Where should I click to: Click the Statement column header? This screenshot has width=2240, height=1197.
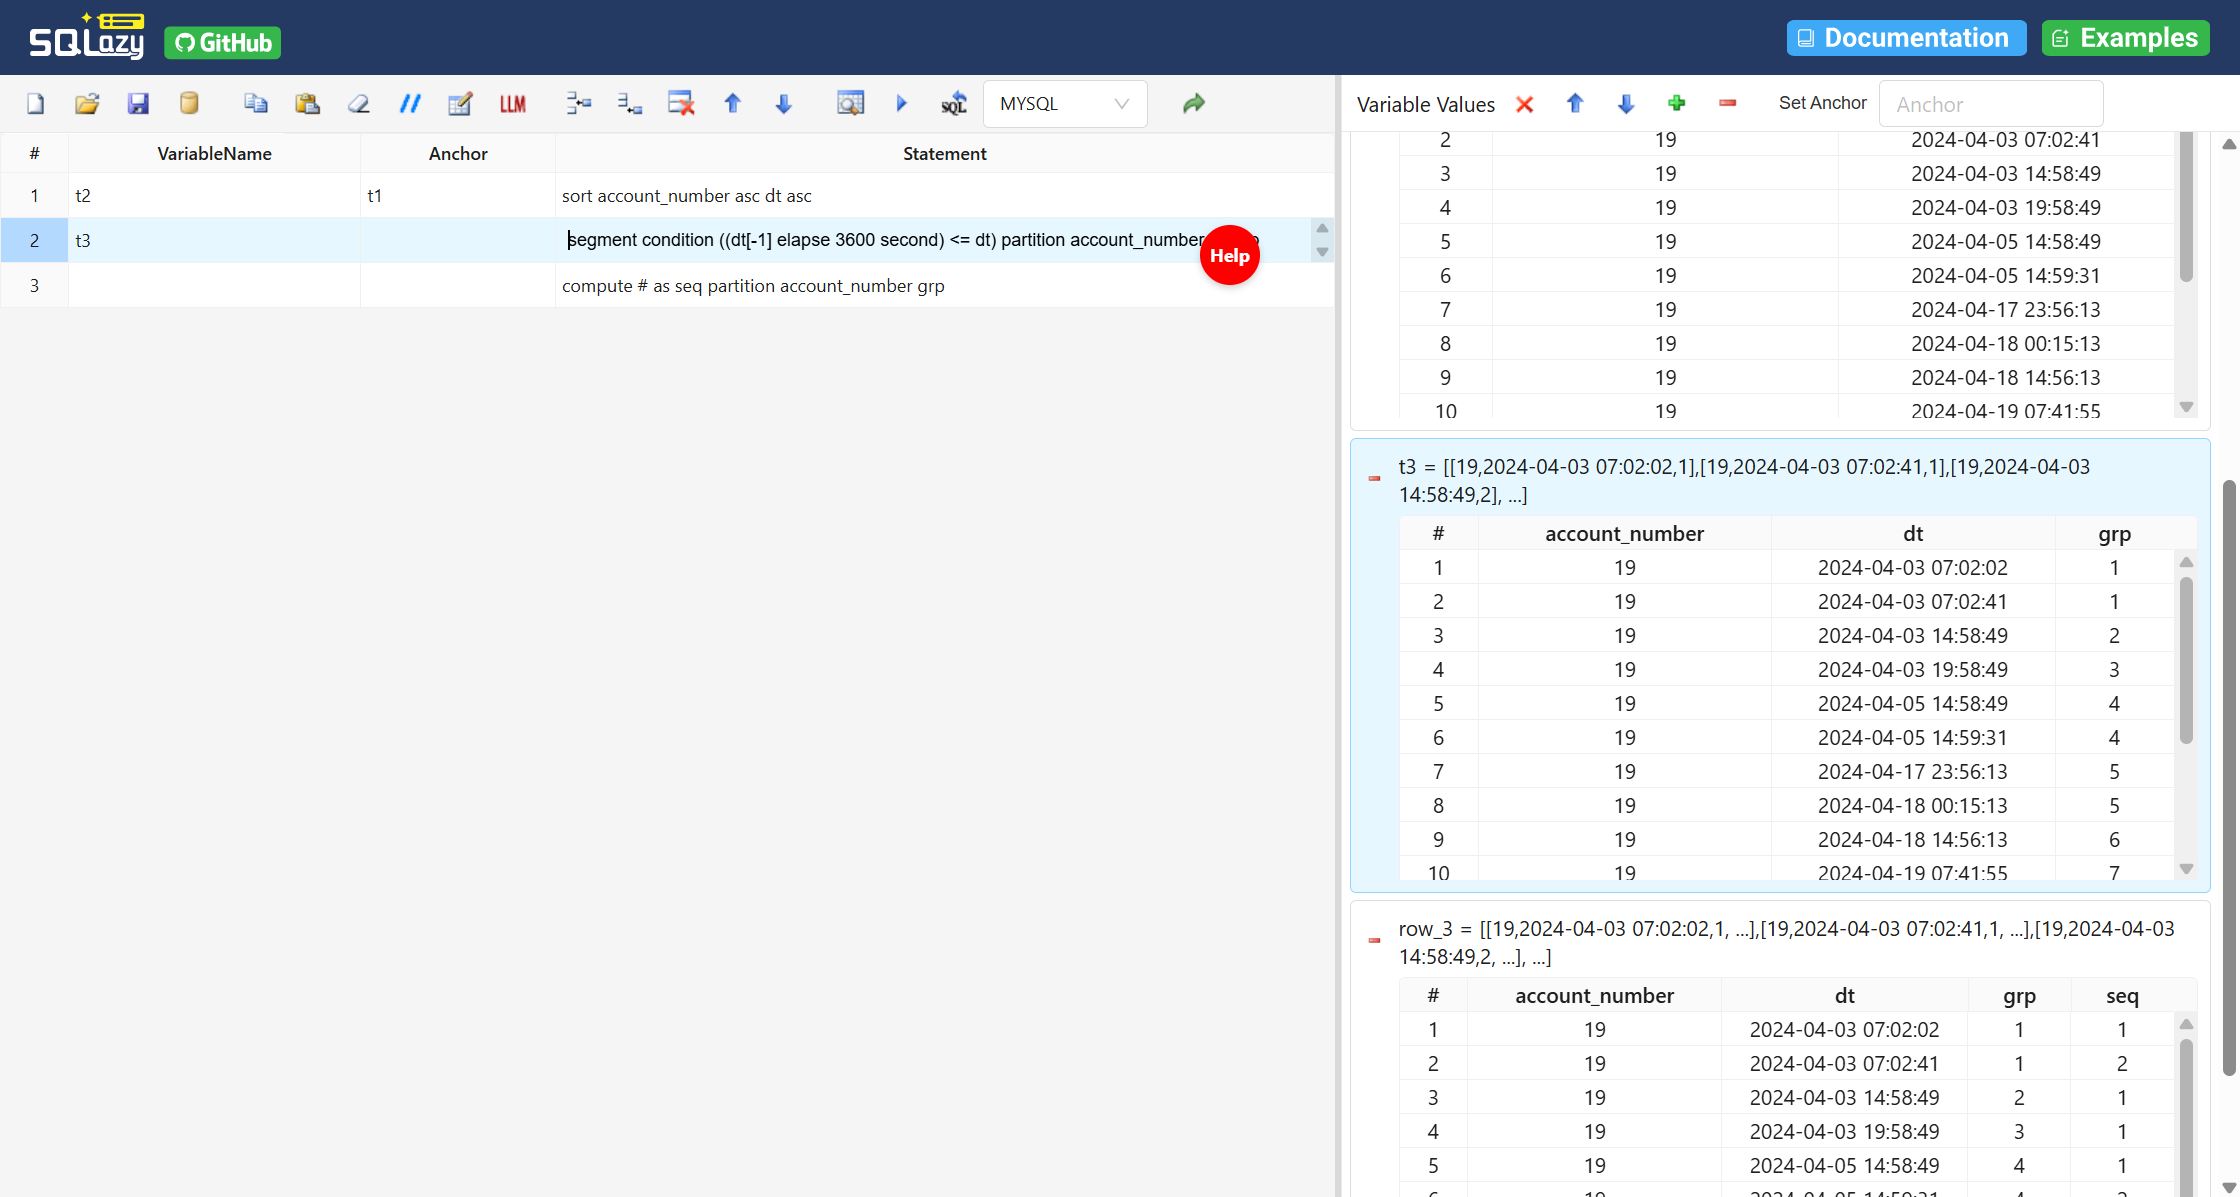[944, 153]
